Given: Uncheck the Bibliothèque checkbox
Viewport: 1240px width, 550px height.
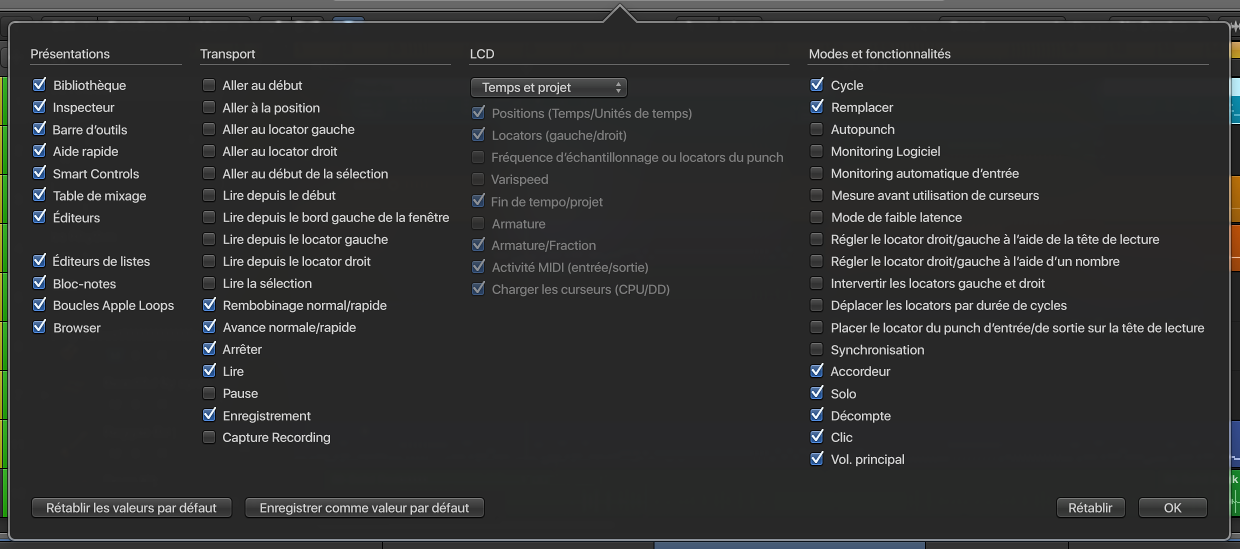Looking at the screenshot, I should 40,86.
